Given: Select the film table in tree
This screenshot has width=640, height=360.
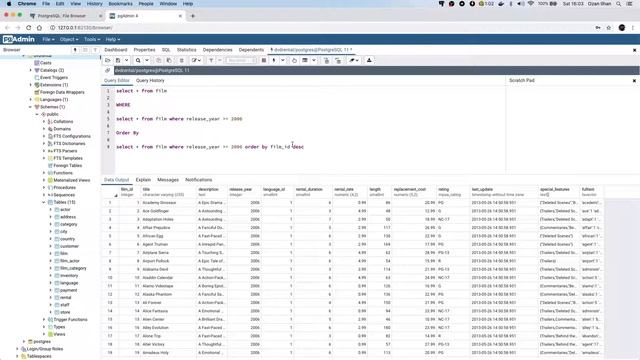Looking at the screenshot, I should [x=64, y=253].
